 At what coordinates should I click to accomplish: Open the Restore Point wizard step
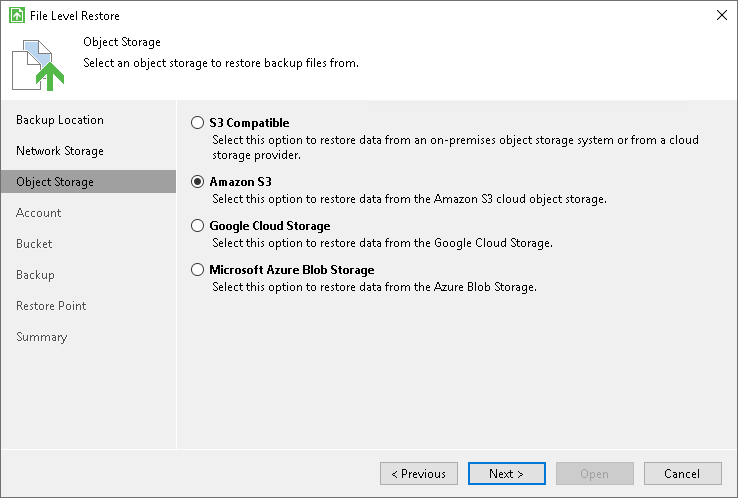click(x=51, y=306)
